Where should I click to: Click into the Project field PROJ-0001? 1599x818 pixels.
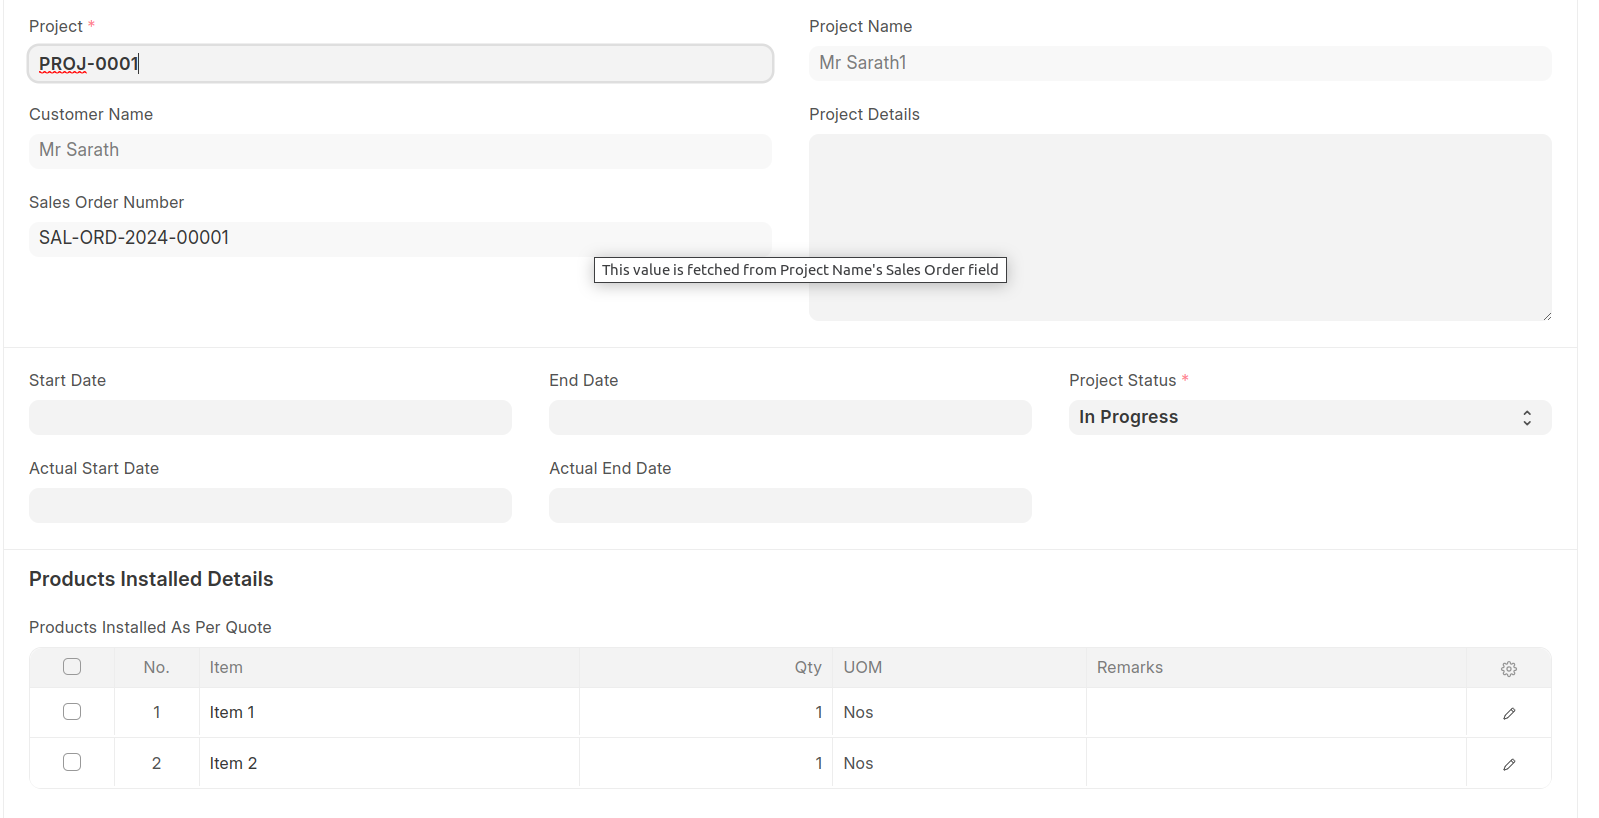[400, 64]
